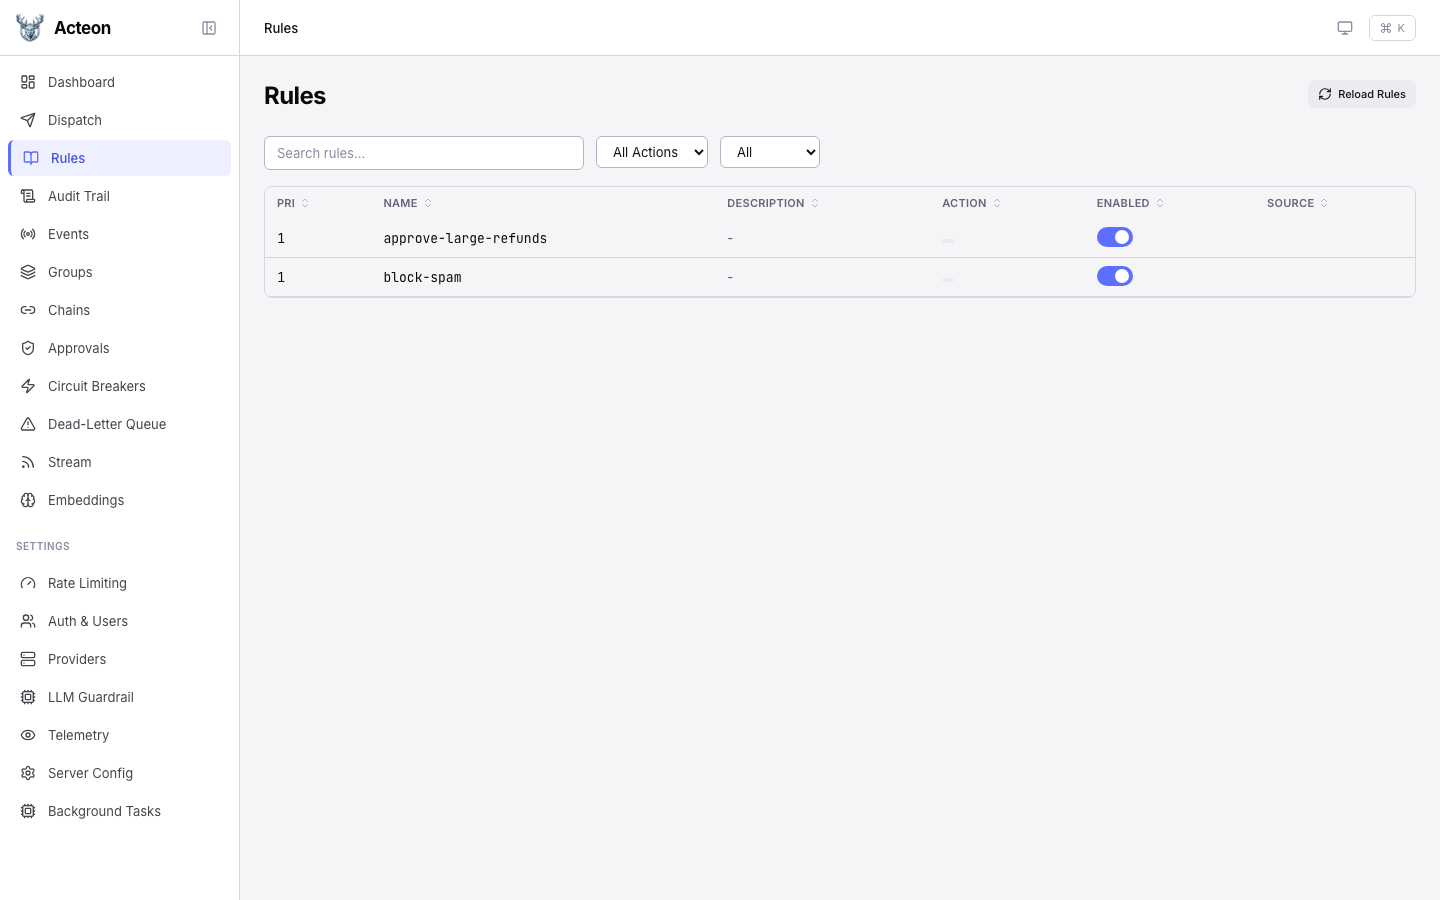Click the Telemetry eye icon

coord(28,735)
